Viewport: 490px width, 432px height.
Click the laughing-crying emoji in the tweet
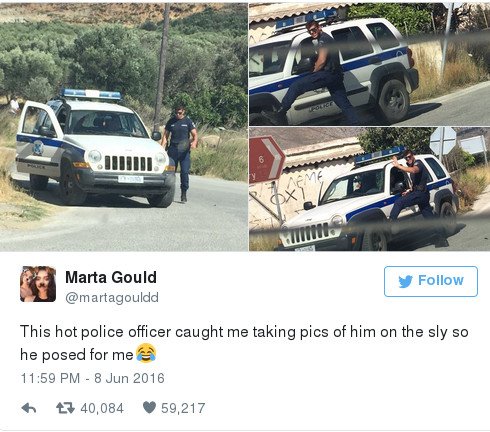pyautogui.click(x=146, y=353)
